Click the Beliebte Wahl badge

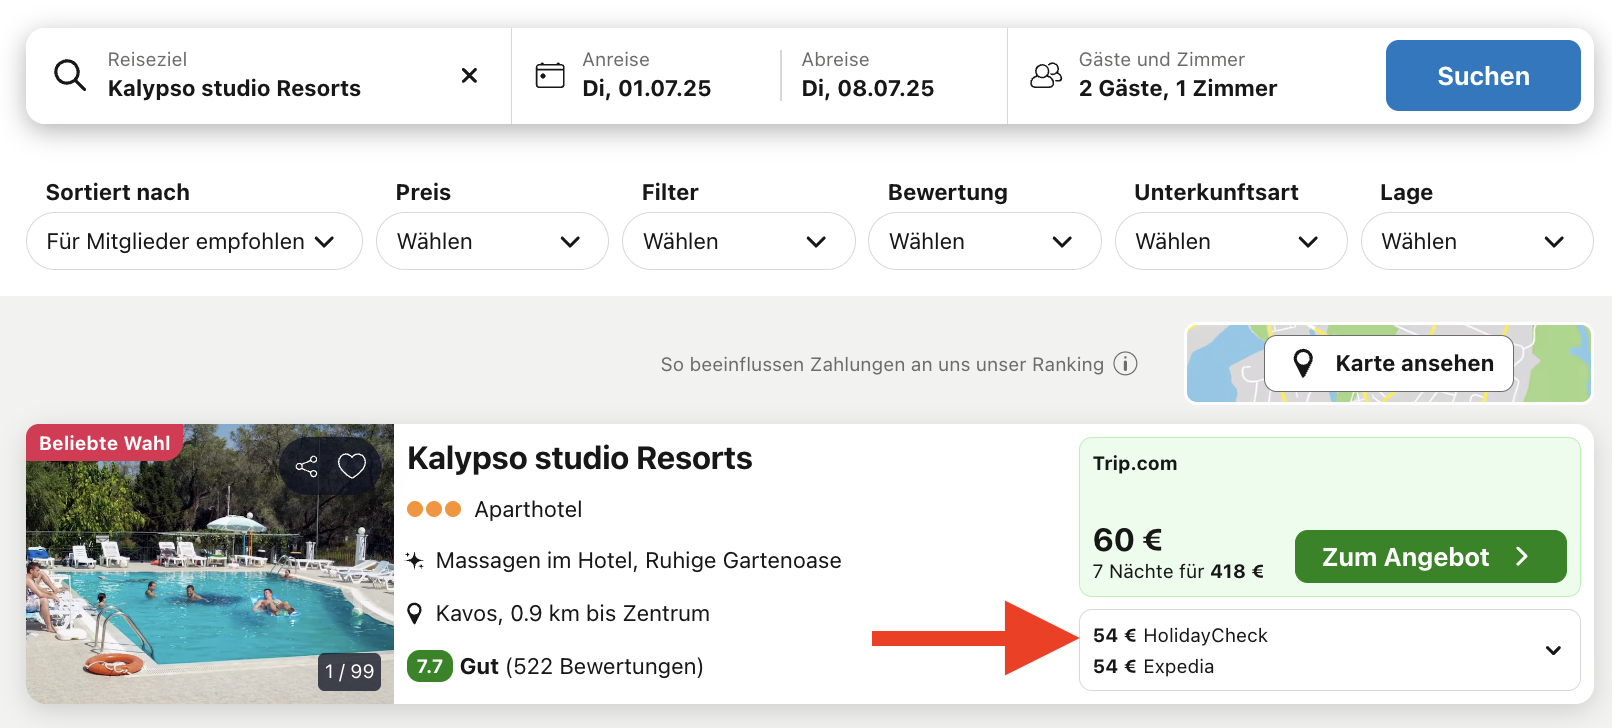(104, 443)
